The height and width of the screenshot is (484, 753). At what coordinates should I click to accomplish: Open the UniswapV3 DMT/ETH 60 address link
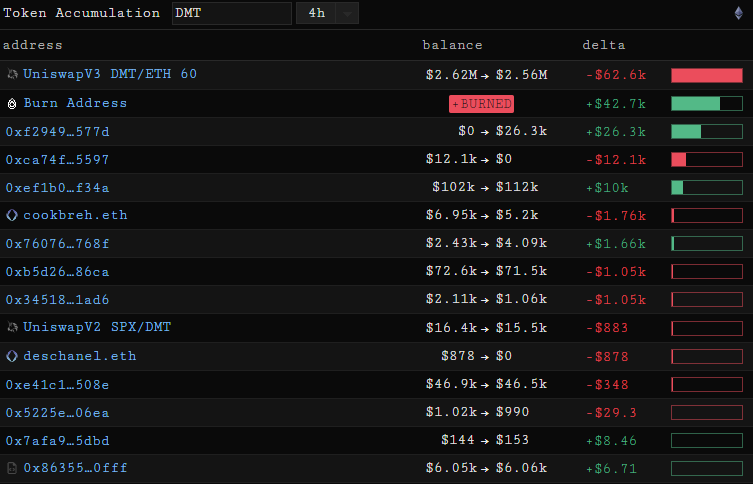coord(110,75)
